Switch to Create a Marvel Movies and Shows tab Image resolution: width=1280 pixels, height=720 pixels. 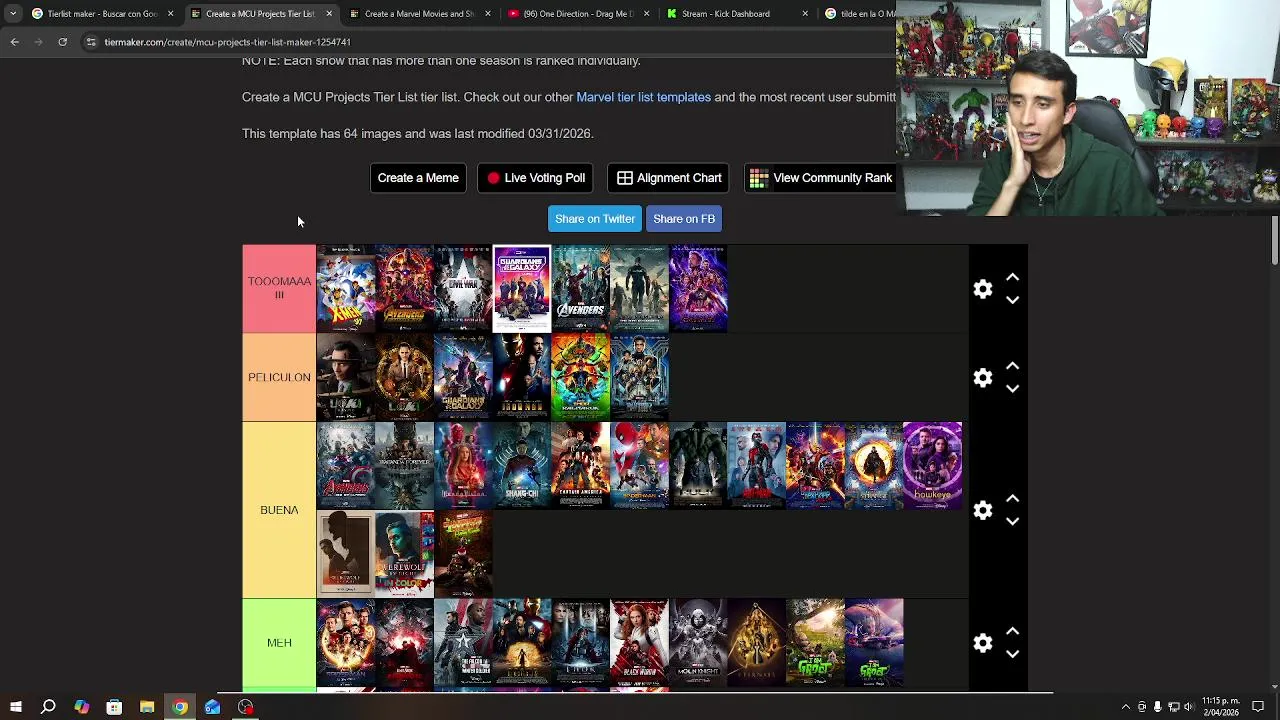click(419, 14)
